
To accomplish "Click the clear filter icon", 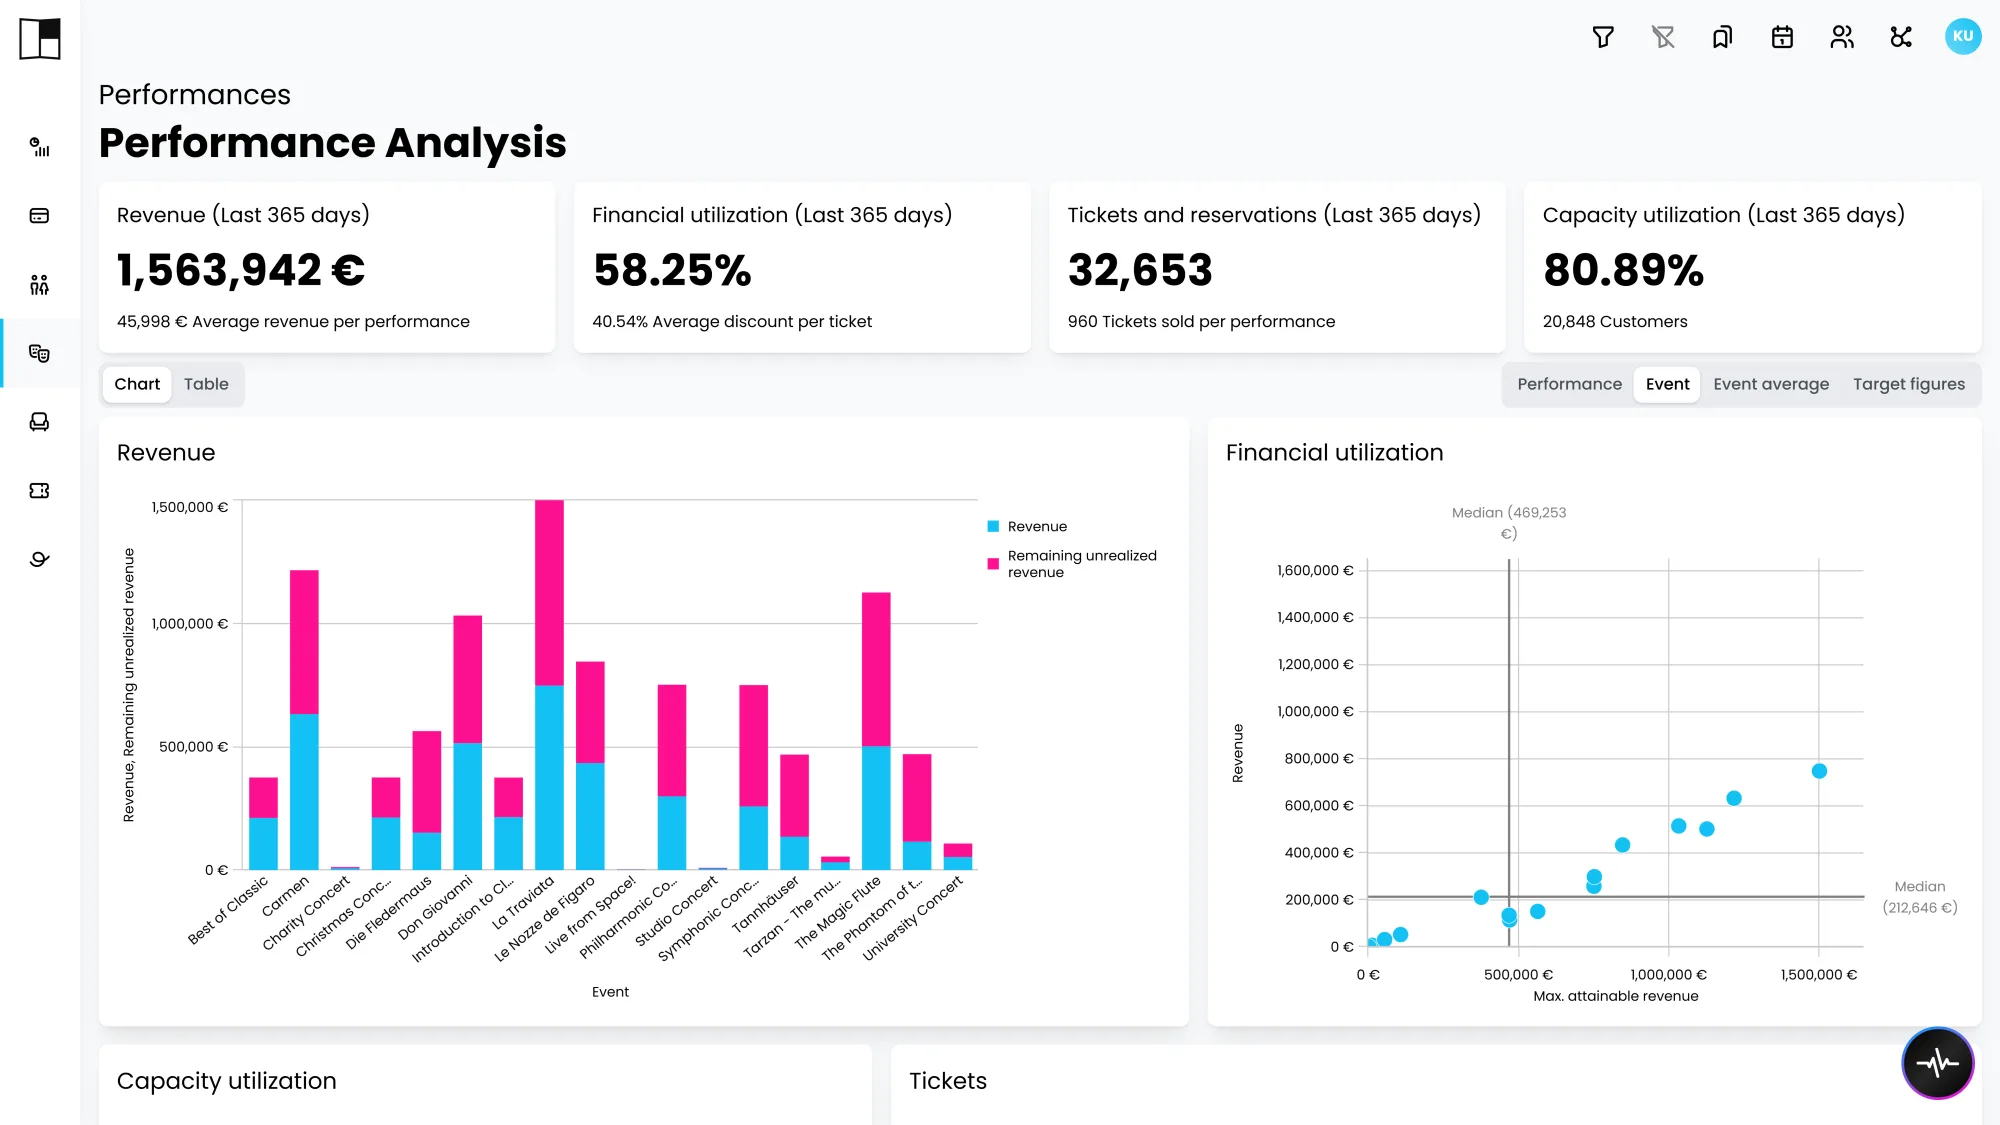I will click(x=1663, y=37).
